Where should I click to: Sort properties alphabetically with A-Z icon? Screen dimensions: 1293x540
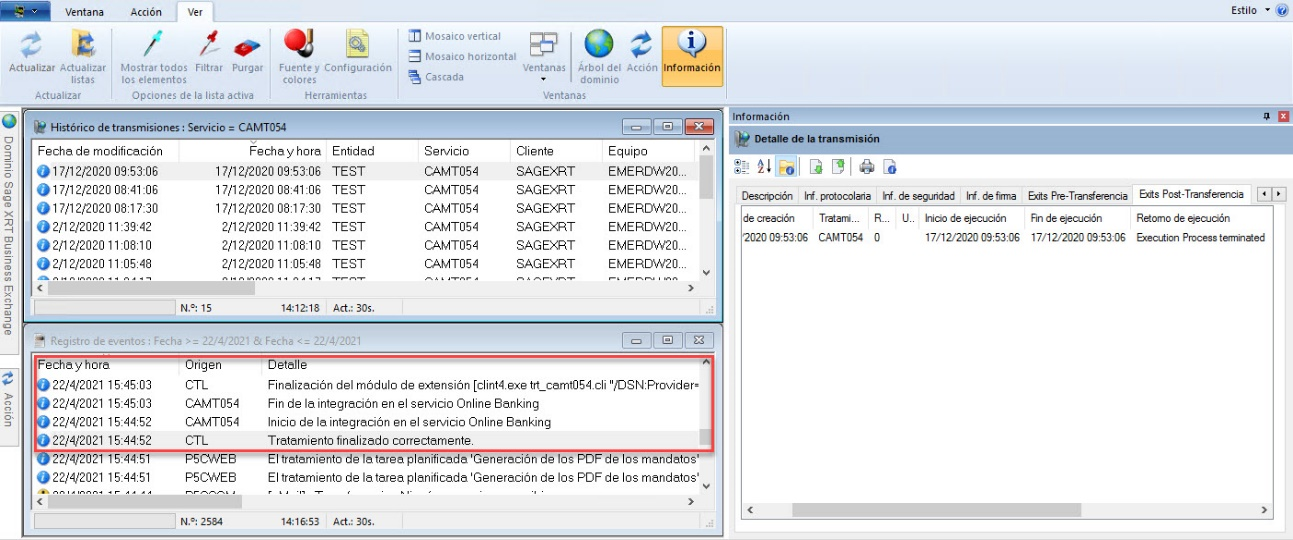click(763, 167)
